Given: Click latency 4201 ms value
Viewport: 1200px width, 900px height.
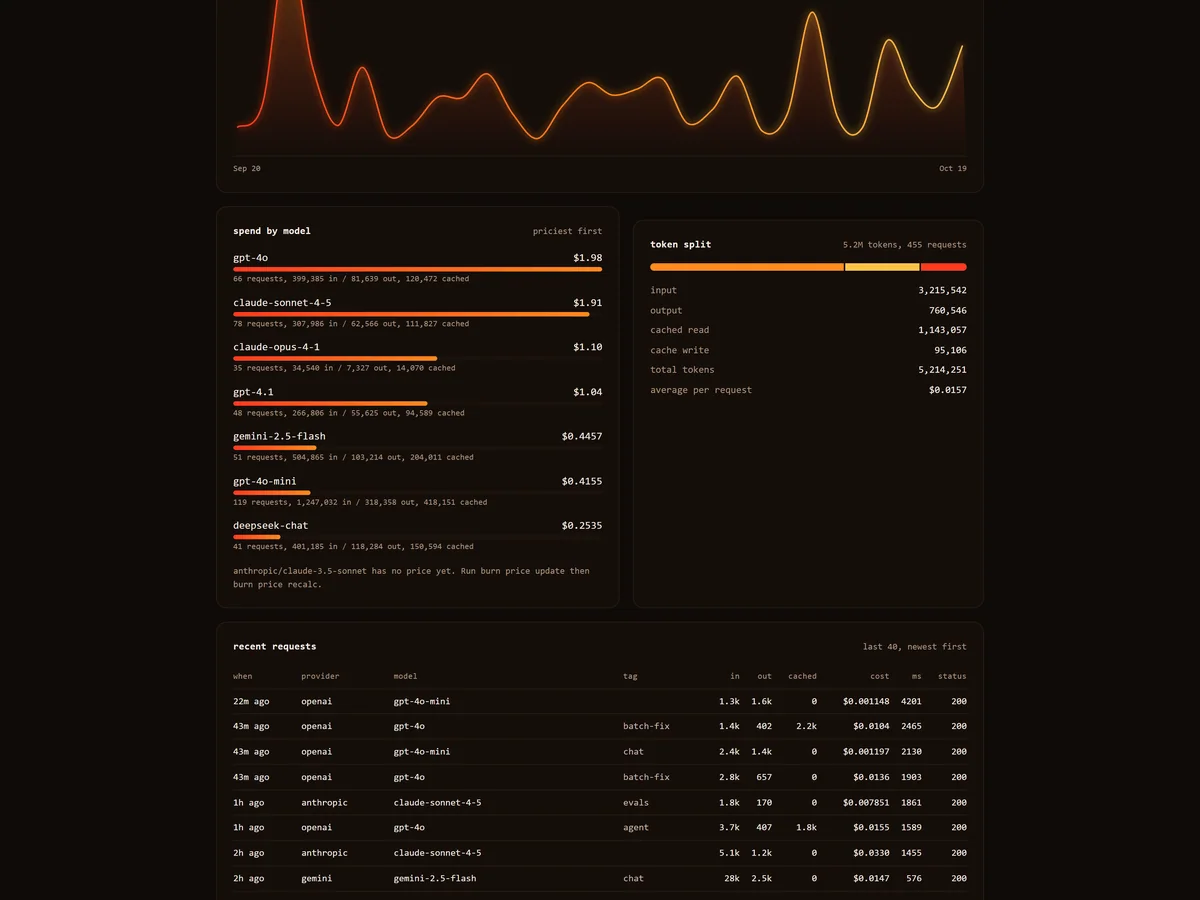Looking at the screenshot, I should pyautogui.click(x=911, y=701).
